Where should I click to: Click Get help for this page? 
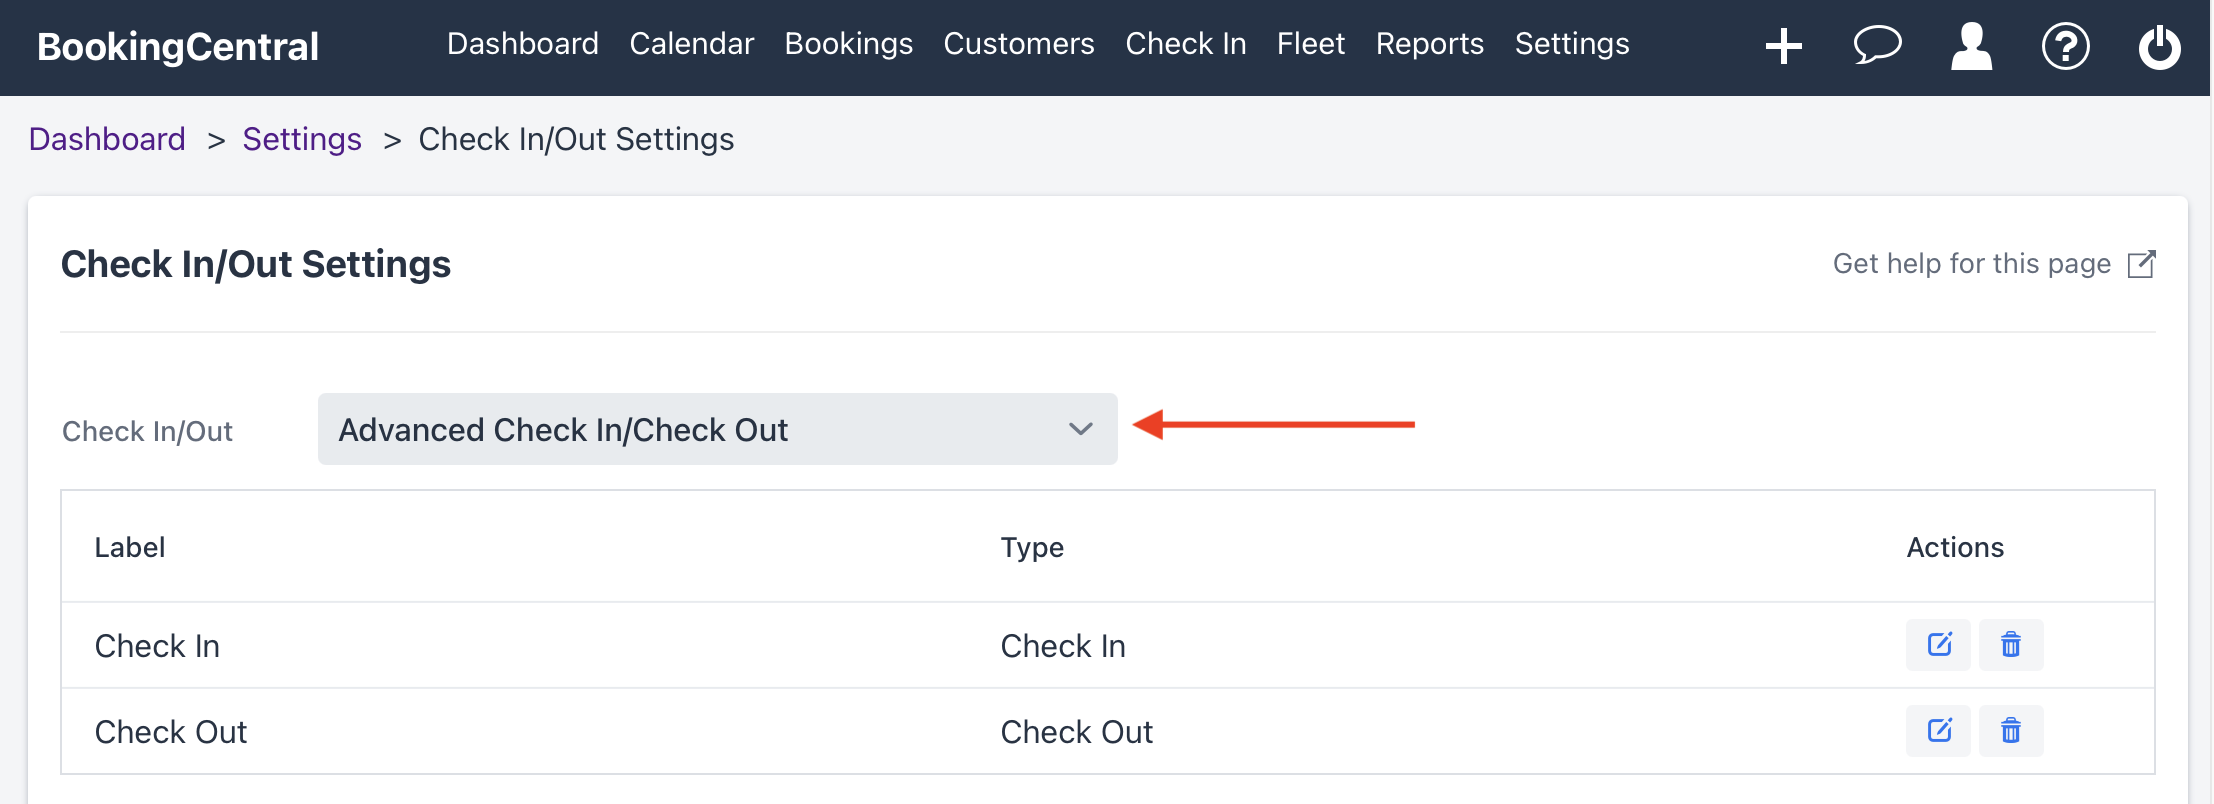pos(1971,264)
